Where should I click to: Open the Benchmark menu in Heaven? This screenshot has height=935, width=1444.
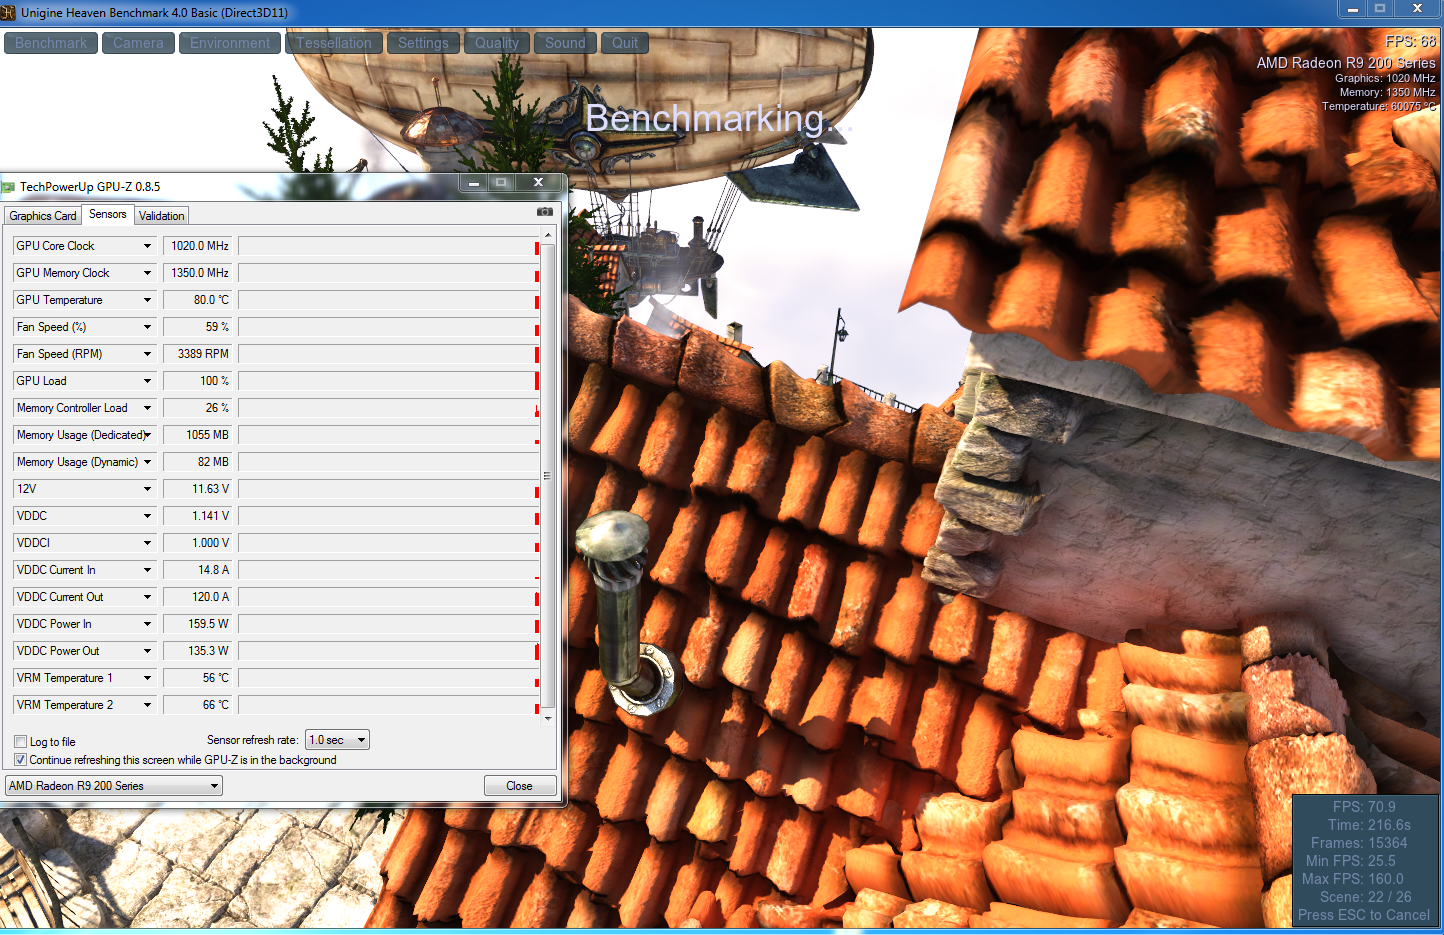51,43
